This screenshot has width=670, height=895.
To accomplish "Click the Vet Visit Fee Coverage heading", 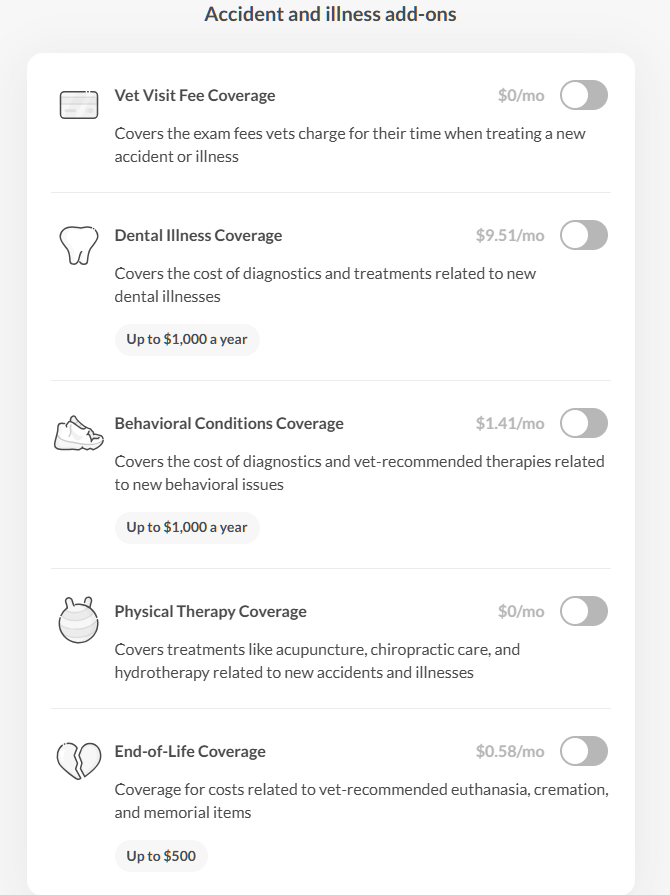I will tap(195, 95).
